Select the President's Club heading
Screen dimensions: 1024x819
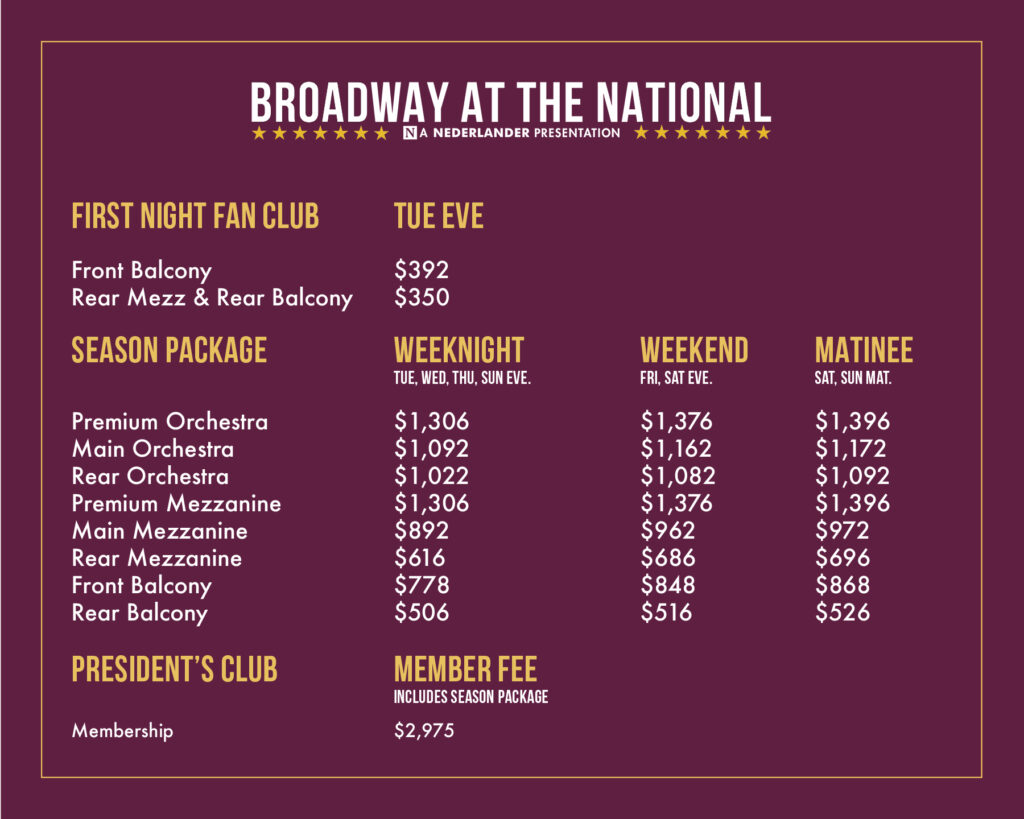click(x=174, y=670)
